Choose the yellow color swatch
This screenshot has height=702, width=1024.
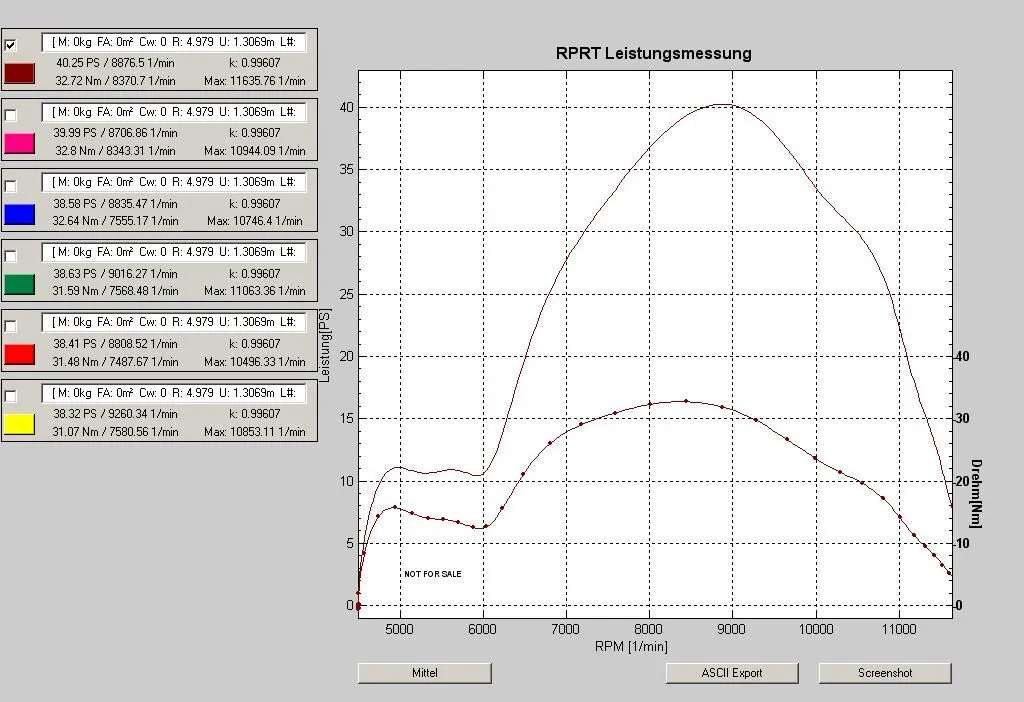(x=20, y=424)
